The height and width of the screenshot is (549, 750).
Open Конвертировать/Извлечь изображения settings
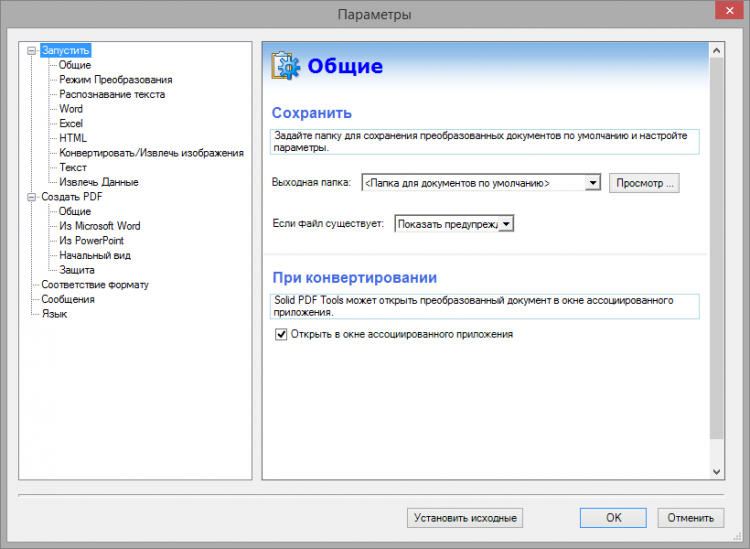(151, 153)
